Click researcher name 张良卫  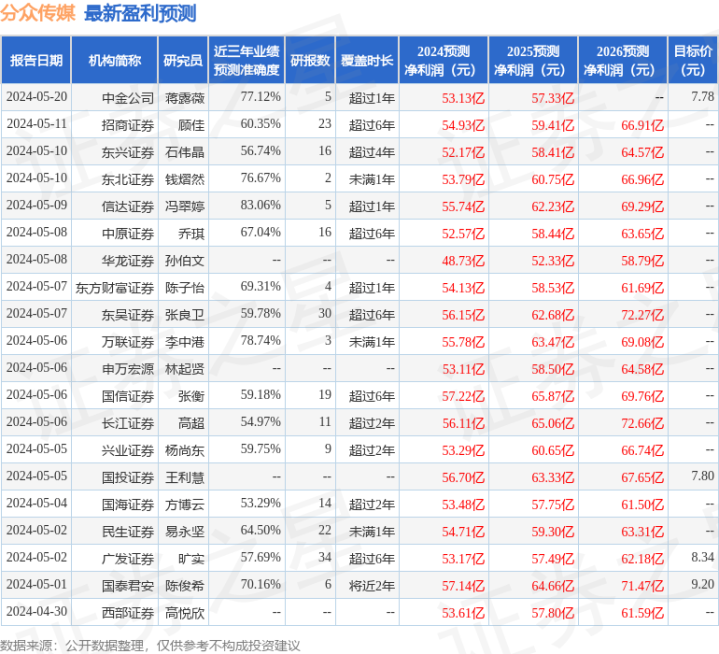pos(184,315)
